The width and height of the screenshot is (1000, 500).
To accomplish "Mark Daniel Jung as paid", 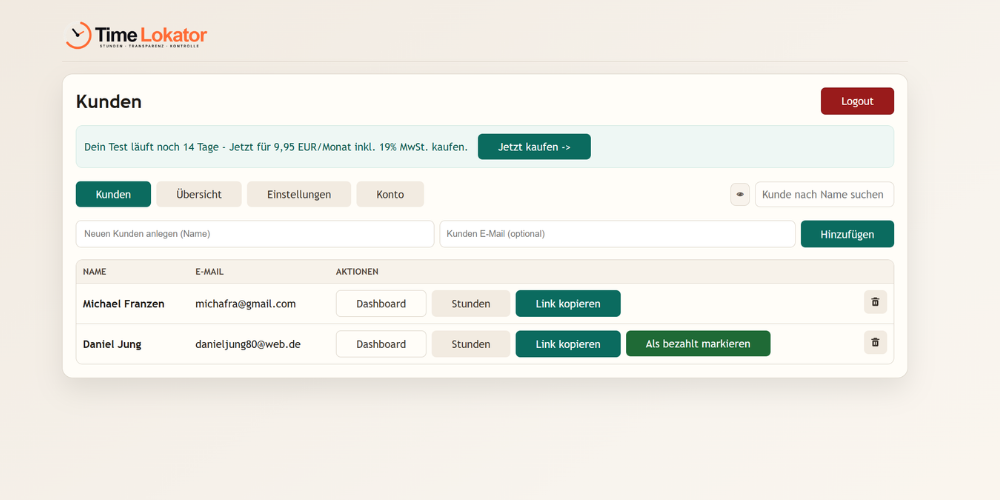I will [698, 344].
